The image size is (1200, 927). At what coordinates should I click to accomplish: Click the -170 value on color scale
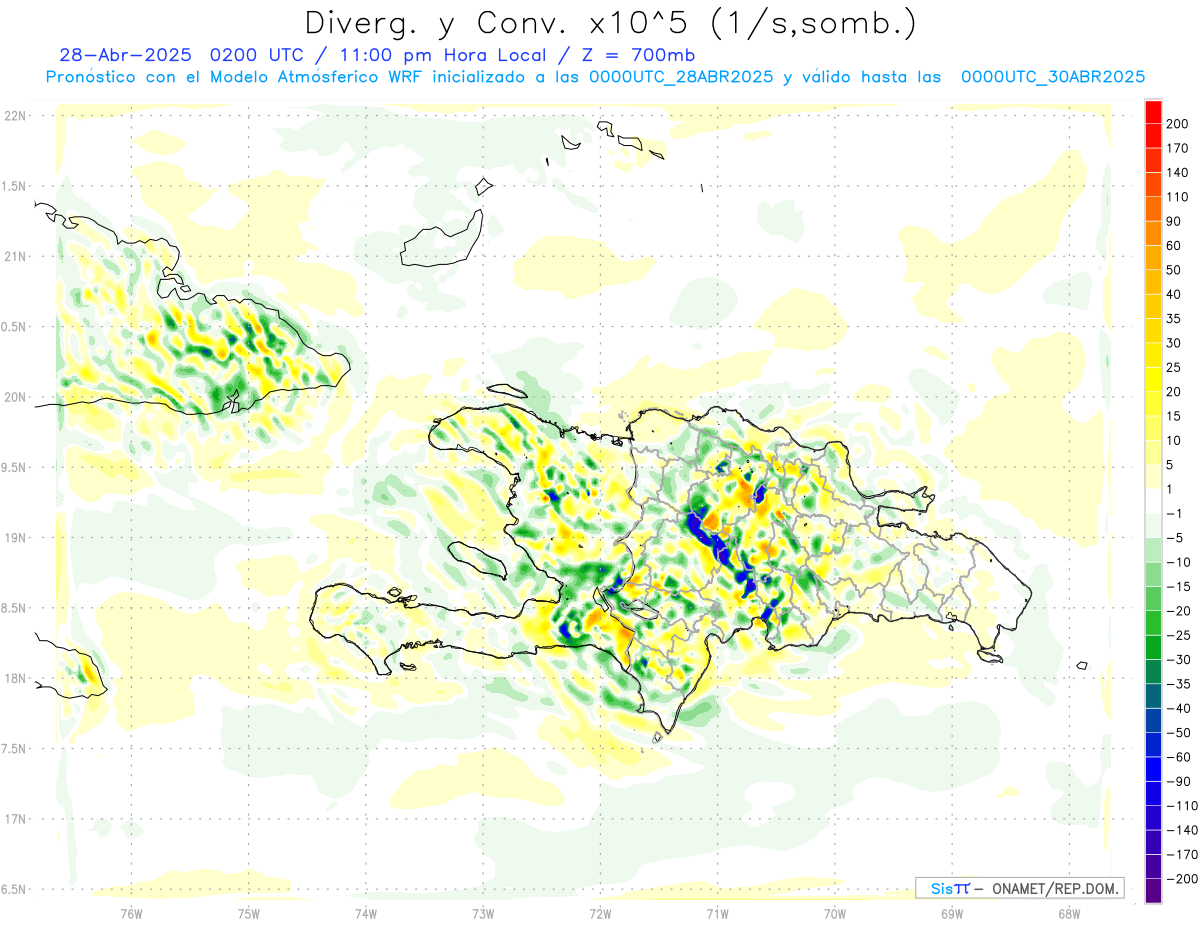click(x=1180, y=855)
